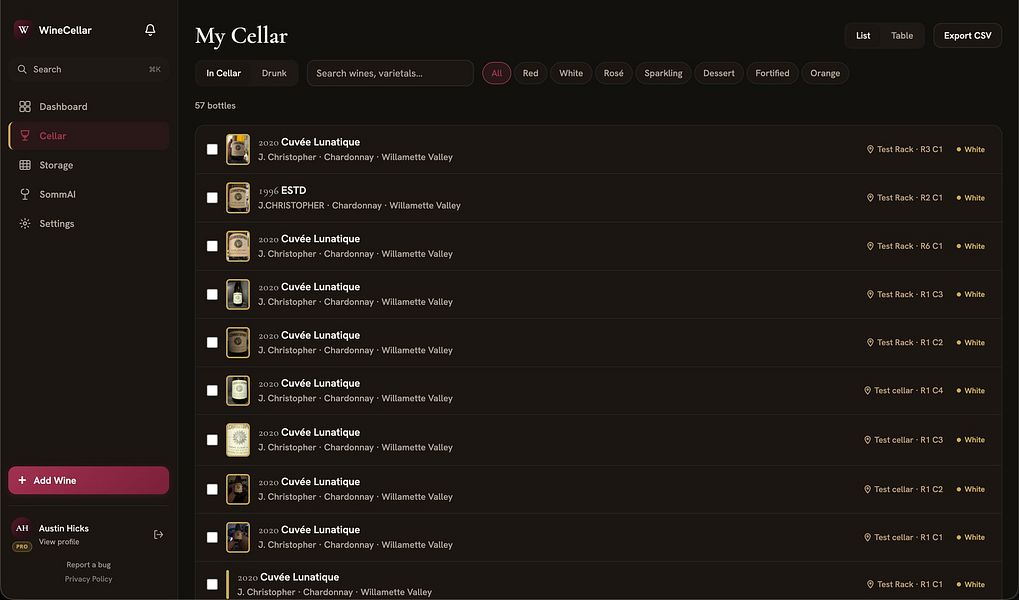Check the Test Rack R1 C3 bottle checkbox
The image size is (1019, 600).
212,294
